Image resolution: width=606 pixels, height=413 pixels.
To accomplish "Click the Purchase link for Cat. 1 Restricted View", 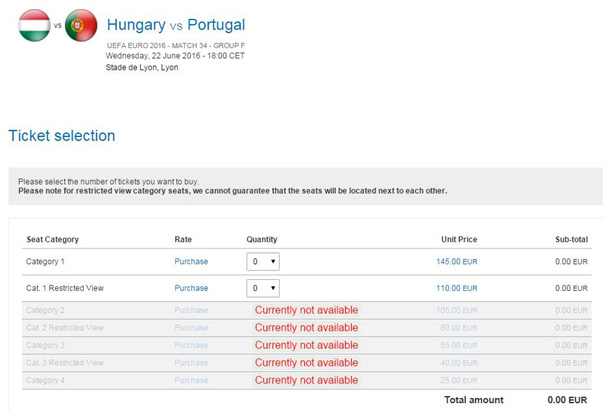I will (x=191, y=288).
